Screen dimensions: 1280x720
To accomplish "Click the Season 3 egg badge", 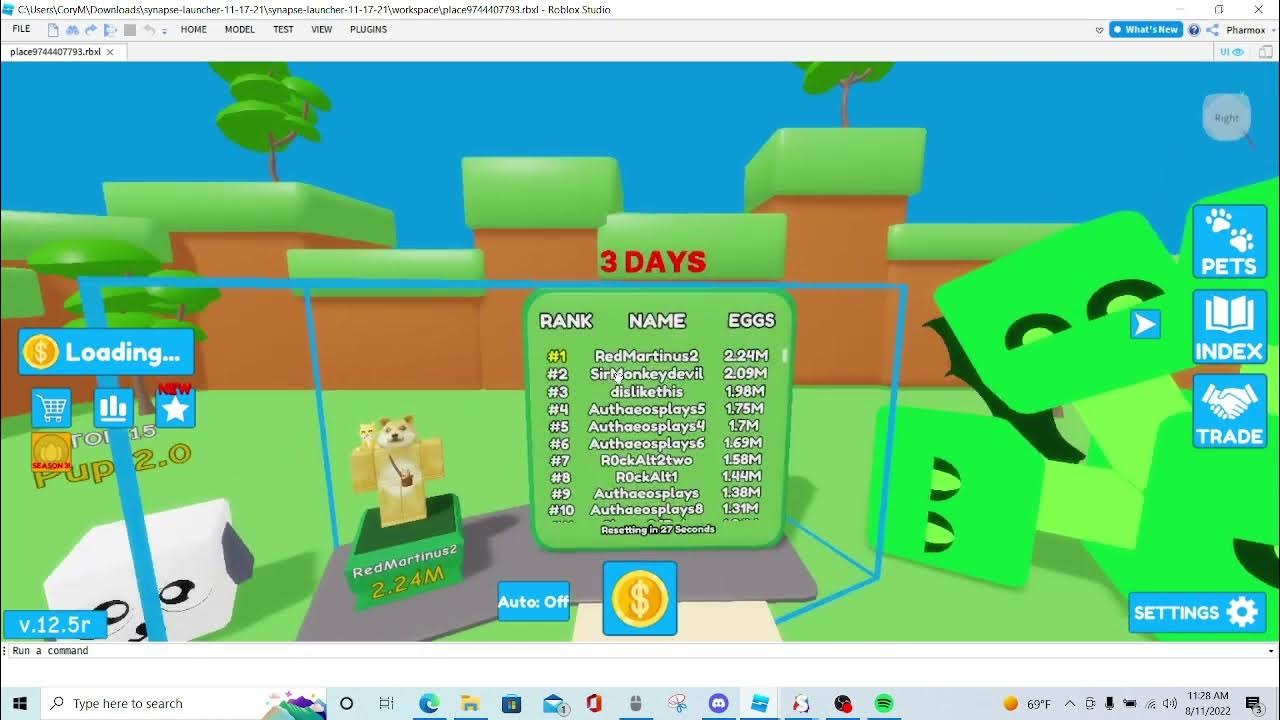I will click(51, 452).
